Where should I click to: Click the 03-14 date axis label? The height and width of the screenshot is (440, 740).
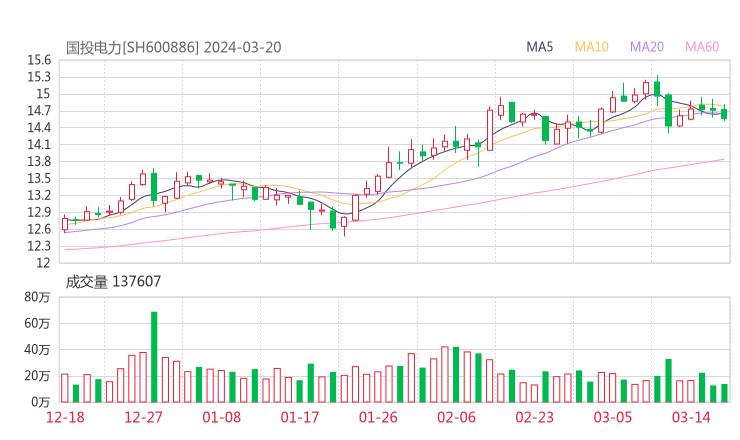click(x=691, y=417)
